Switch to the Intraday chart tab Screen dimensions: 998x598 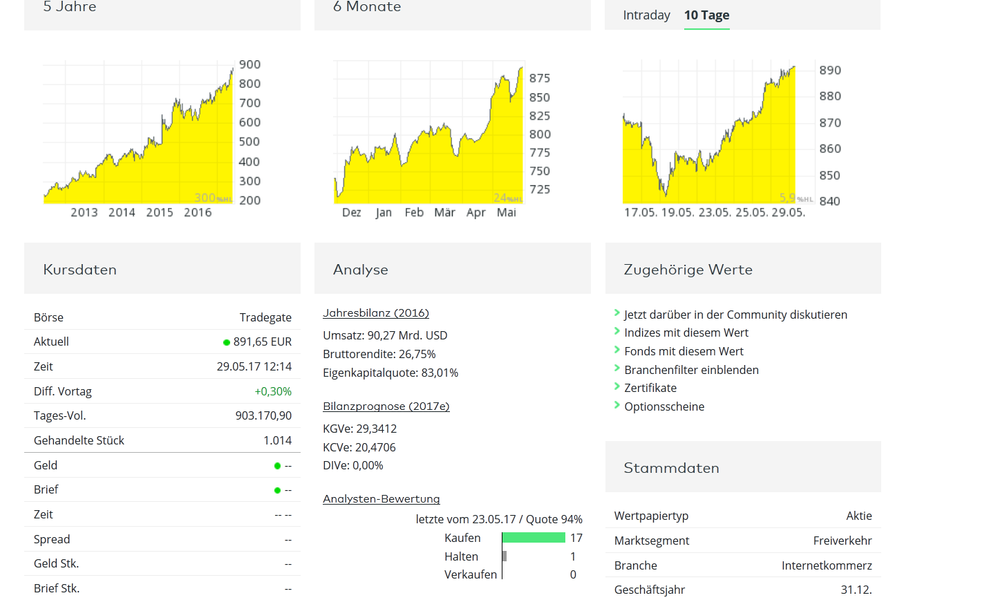point(646,15)
